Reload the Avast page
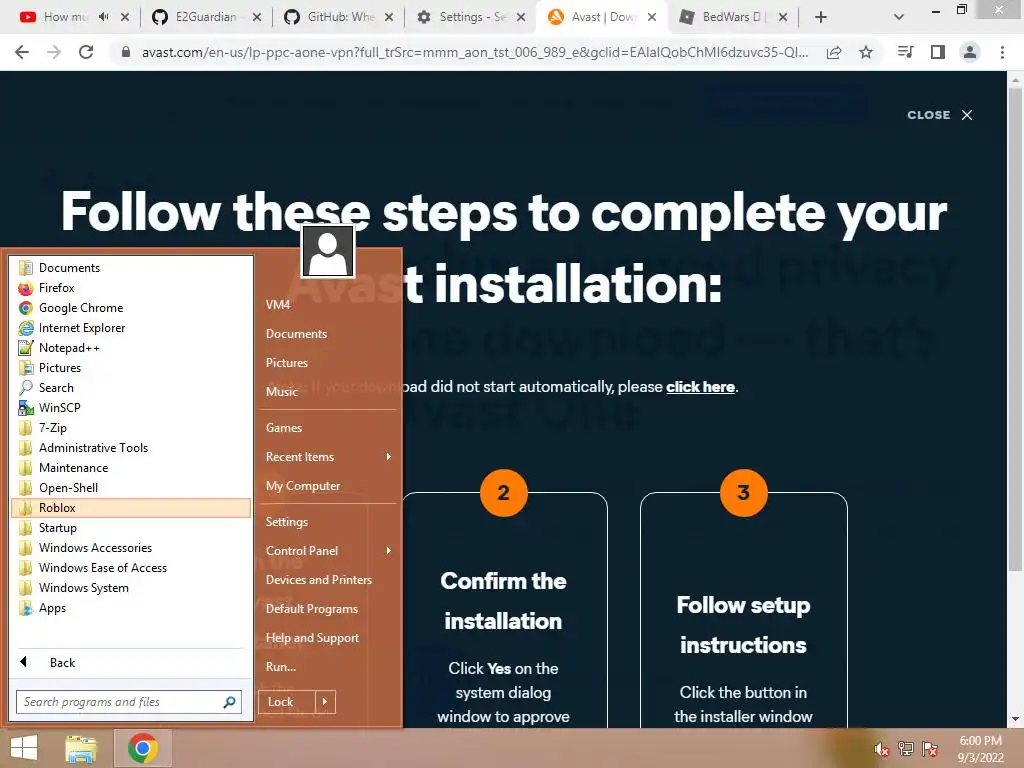This screenshot has width=1024, height=768. click(x=86, y=52)
